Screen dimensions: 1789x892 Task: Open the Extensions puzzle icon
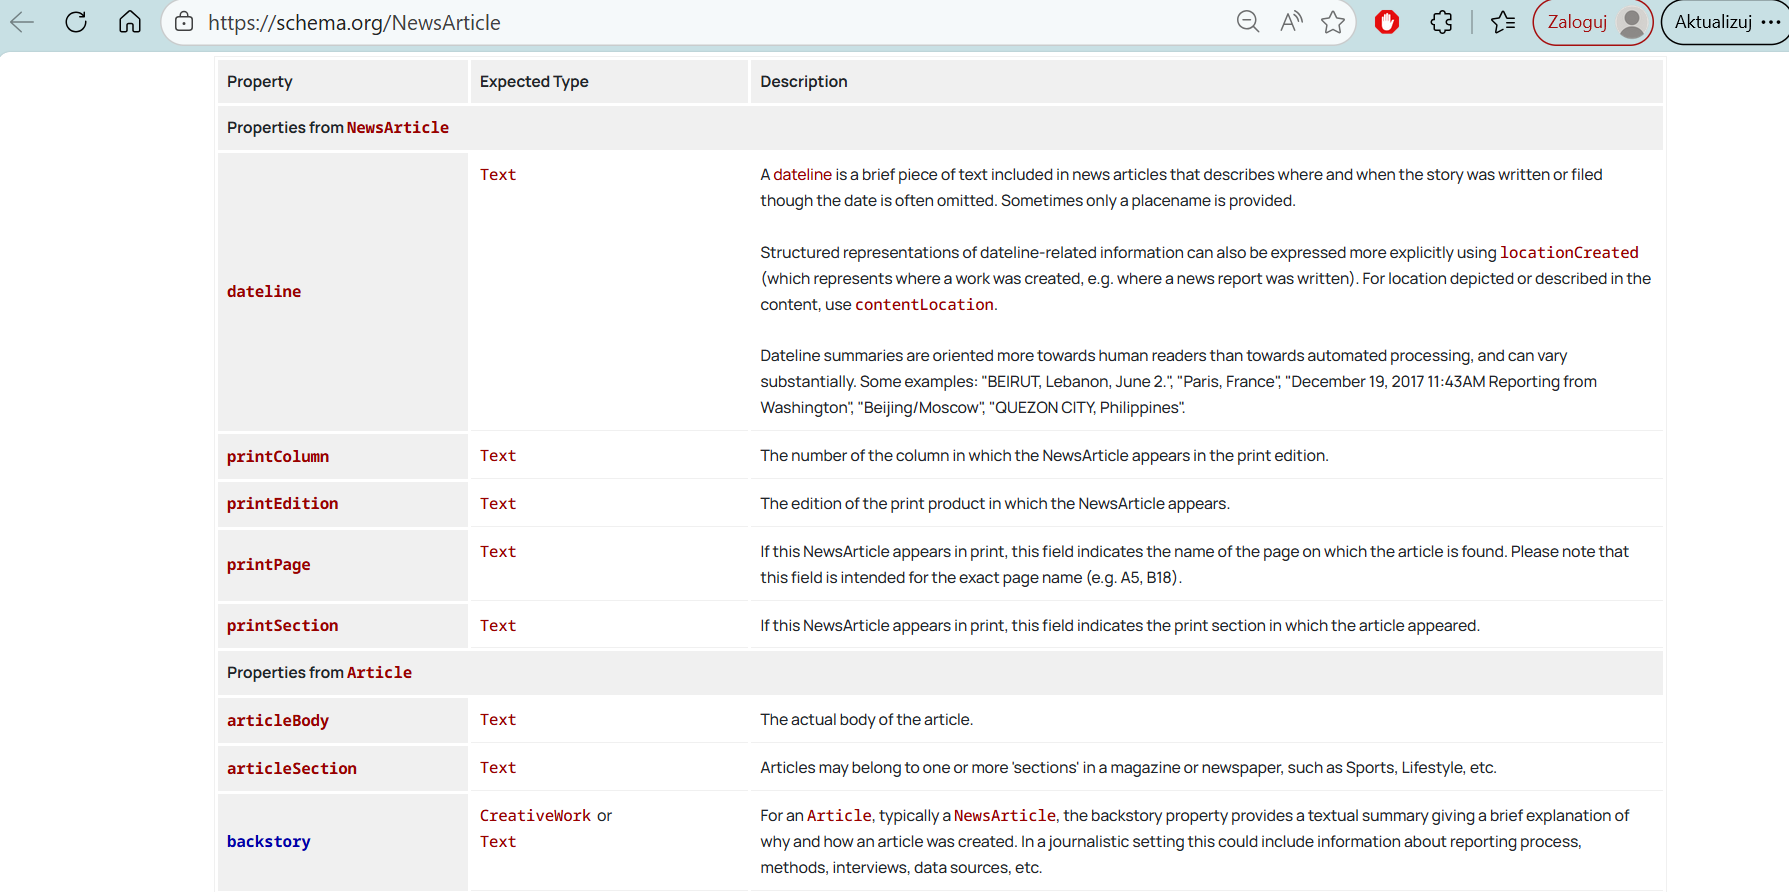coord(1441,22)
